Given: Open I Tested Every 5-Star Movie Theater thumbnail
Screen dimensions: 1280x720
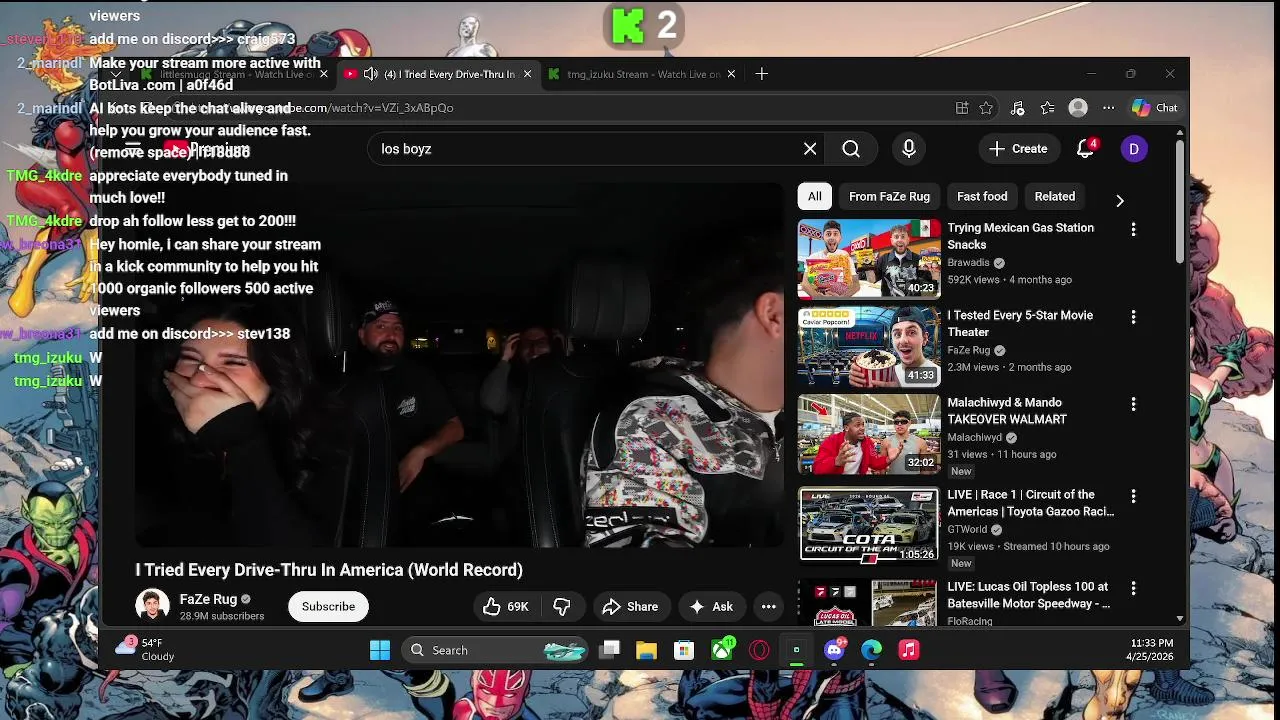Looking at the screenshot, I should (869, 346).
